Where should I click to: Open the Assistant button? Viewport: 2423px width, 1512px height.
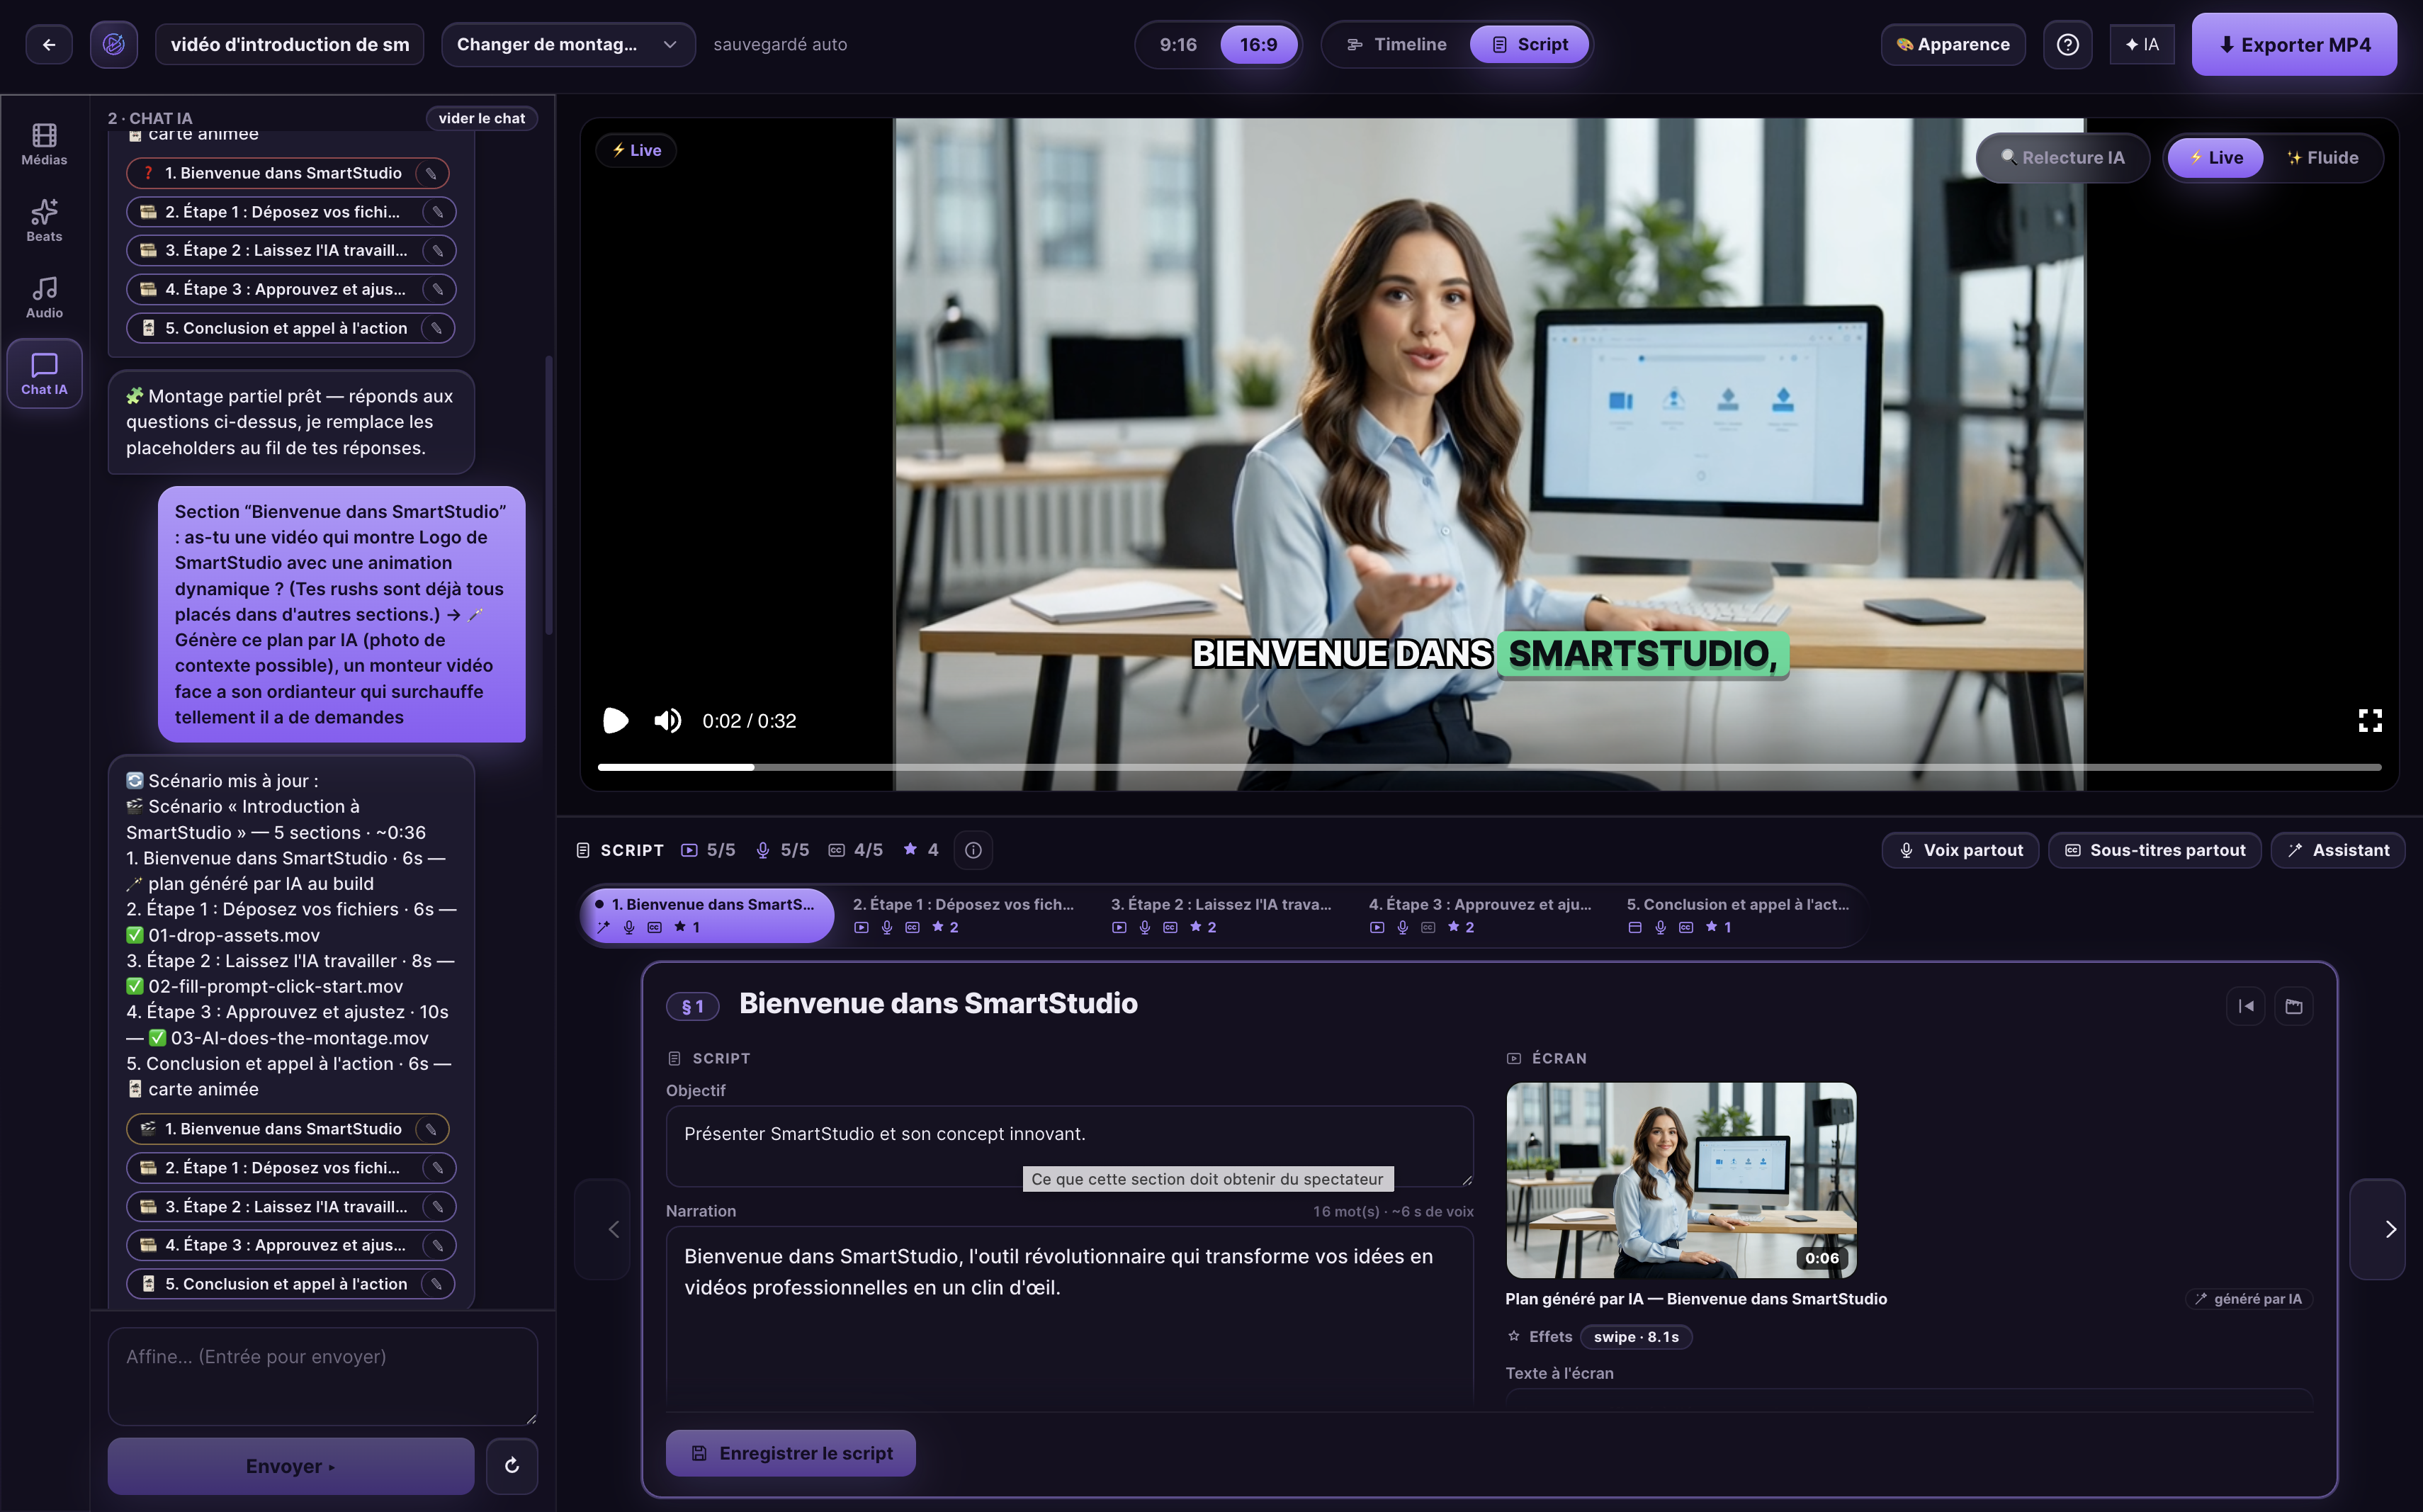point(2337,850)
